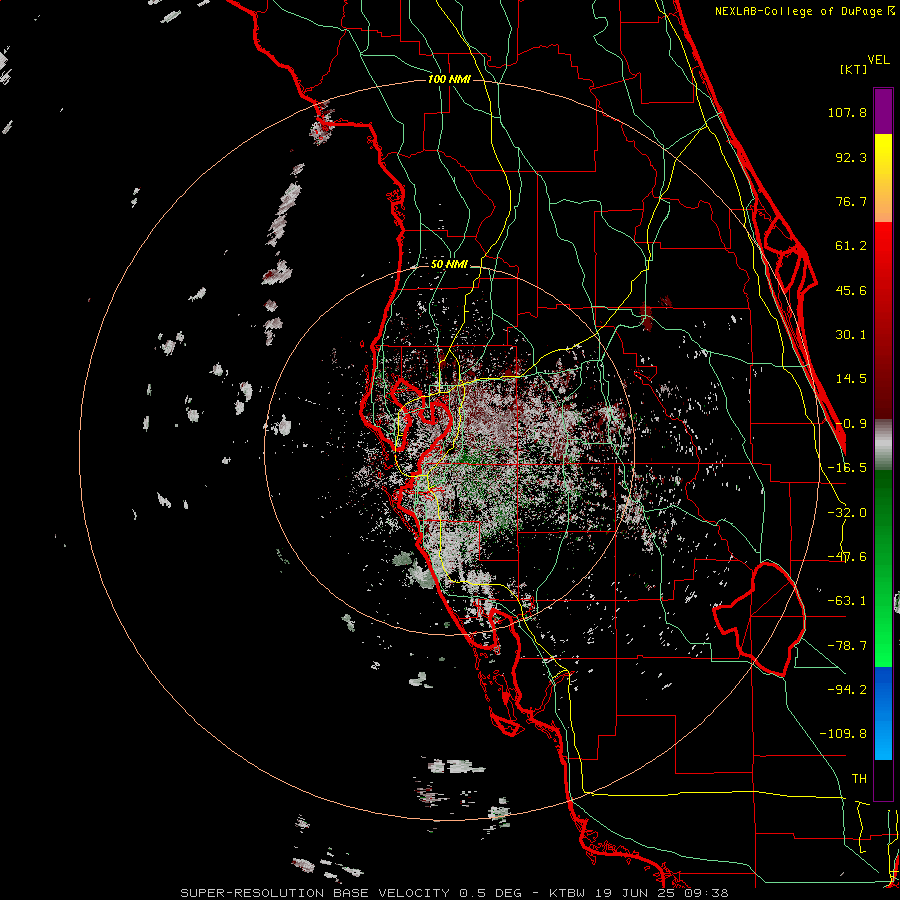Click the light blue segment of velocity color bar
This screenshot has height=900, width=900.
(883, 713)
